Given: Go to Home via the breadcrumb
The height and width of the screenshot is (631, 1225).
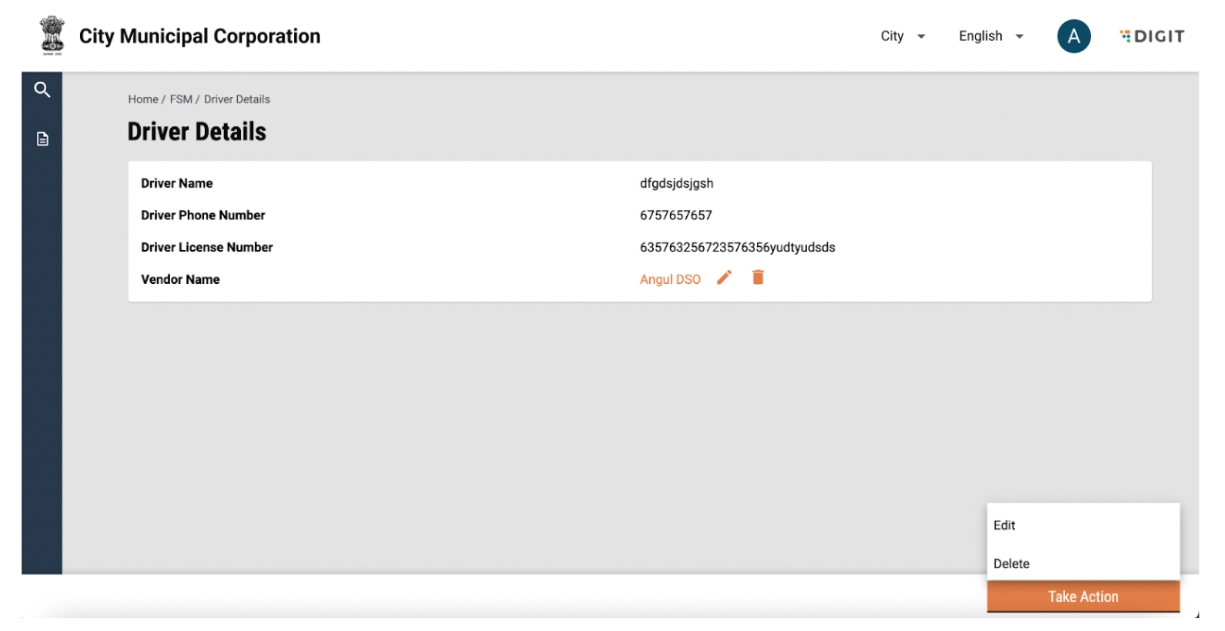Looking at the screenshot, I should [x=143, y=99].
